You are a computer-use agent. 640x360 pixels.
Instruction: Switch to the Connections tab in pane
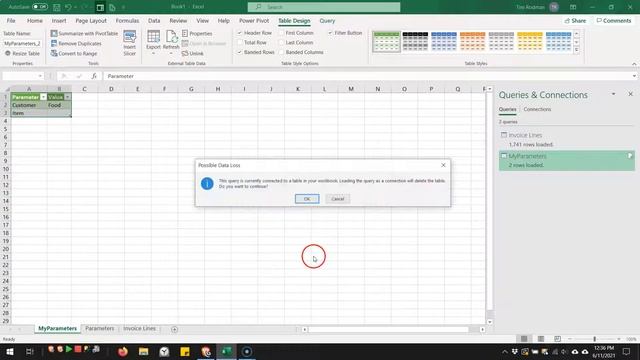[537, 109]
